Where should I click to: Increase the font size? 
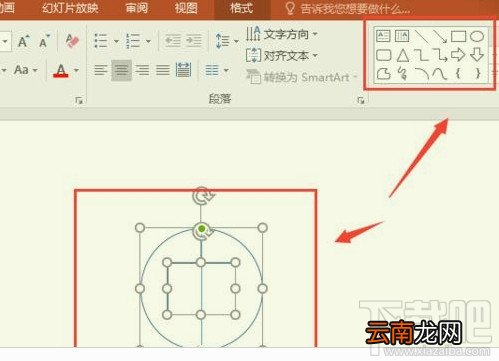[x=23, y=41]
